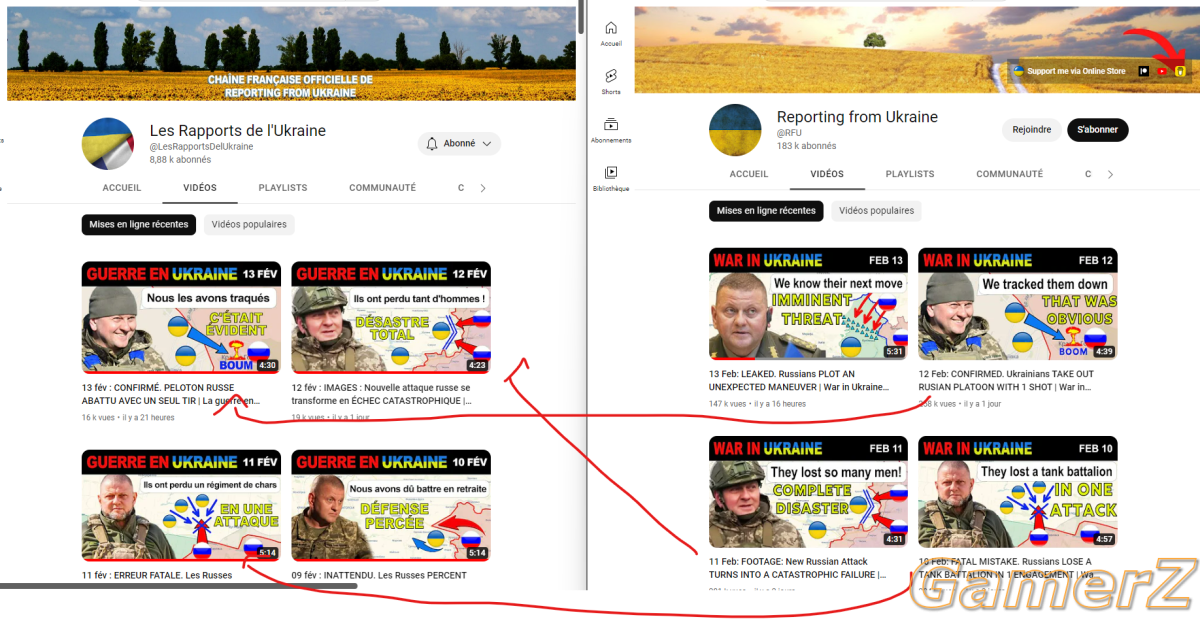This screenshot has width=1200, height=619.
Task: Open the ACCUEIL tab in the left window
Action: [122, 188]
